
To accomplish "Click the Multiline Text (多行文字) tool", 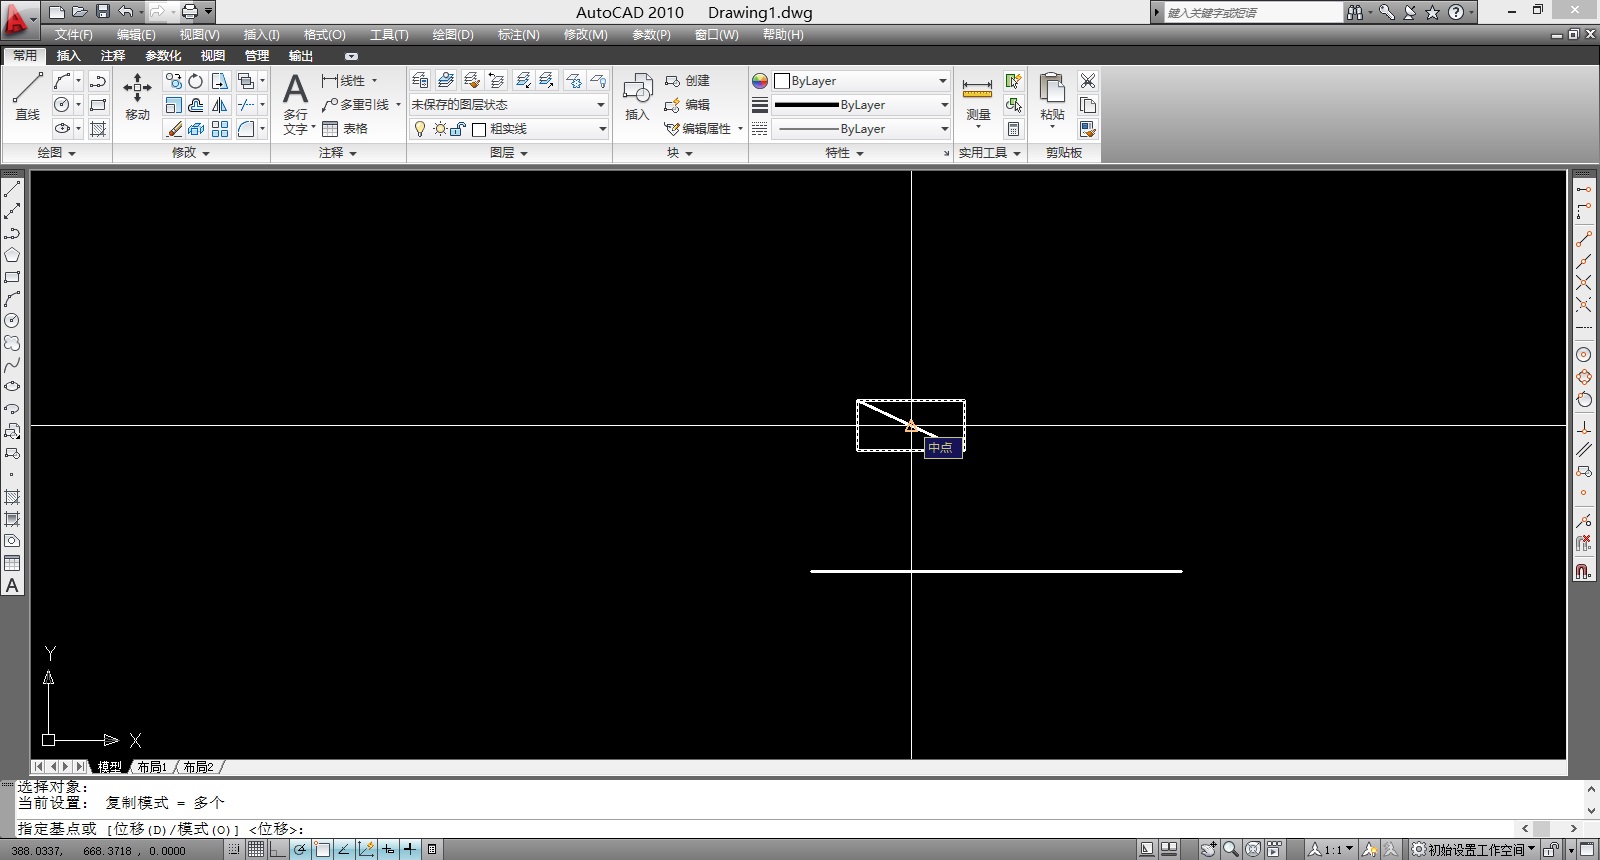I will pos(296,103).
